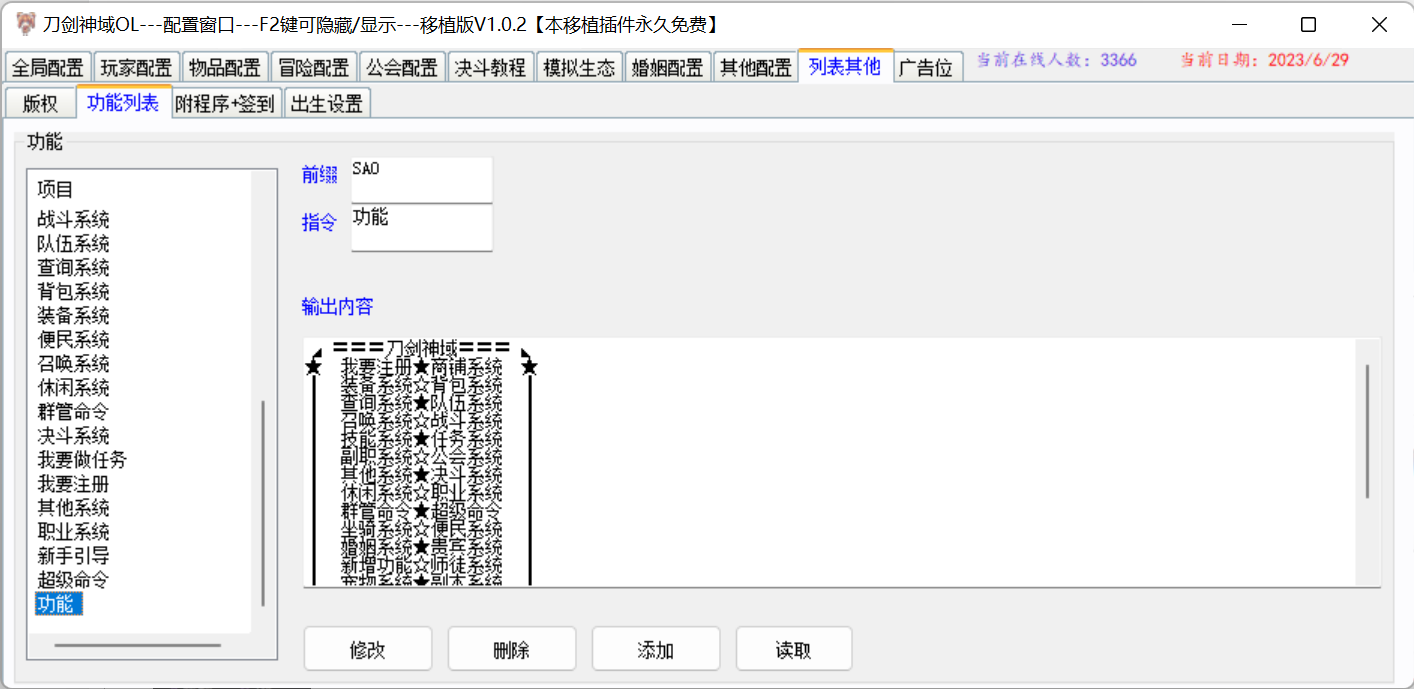
Task: Focus the 指令 input field
Action: [422, 228]
